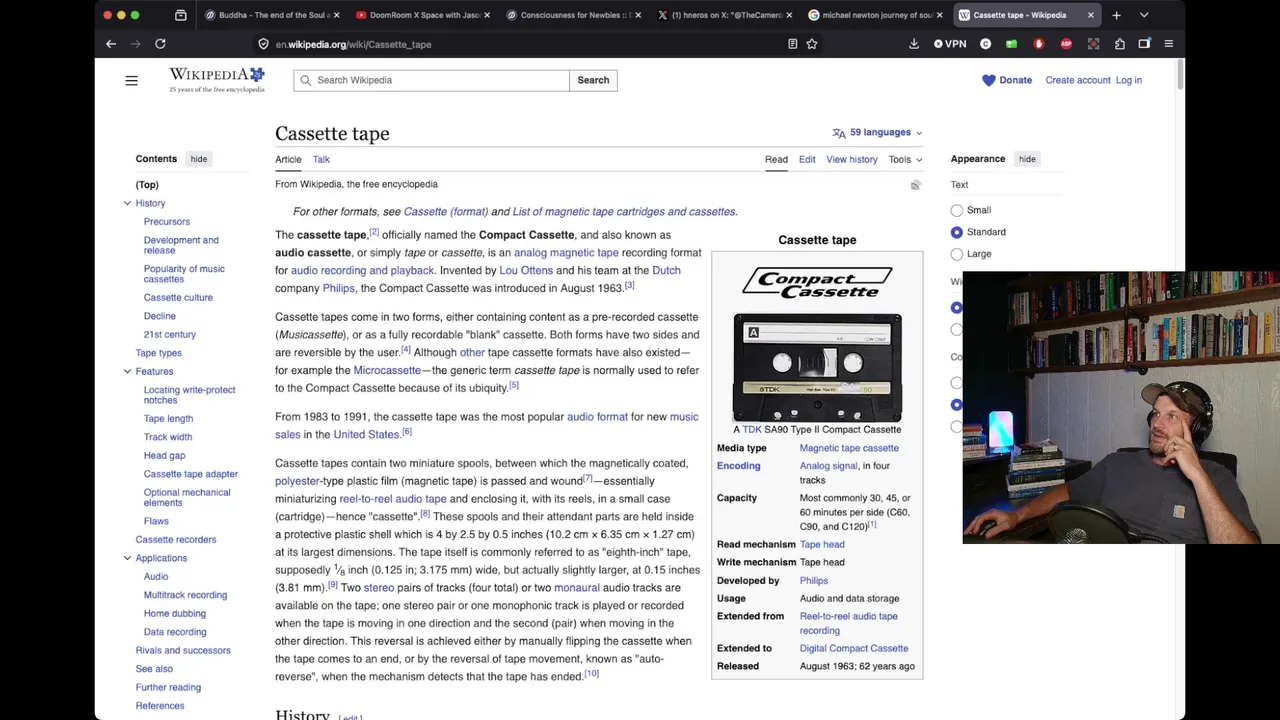1280x720 pixels.
Task: Click the screenshot capture extension icon
Action: tap(1093, 44)
